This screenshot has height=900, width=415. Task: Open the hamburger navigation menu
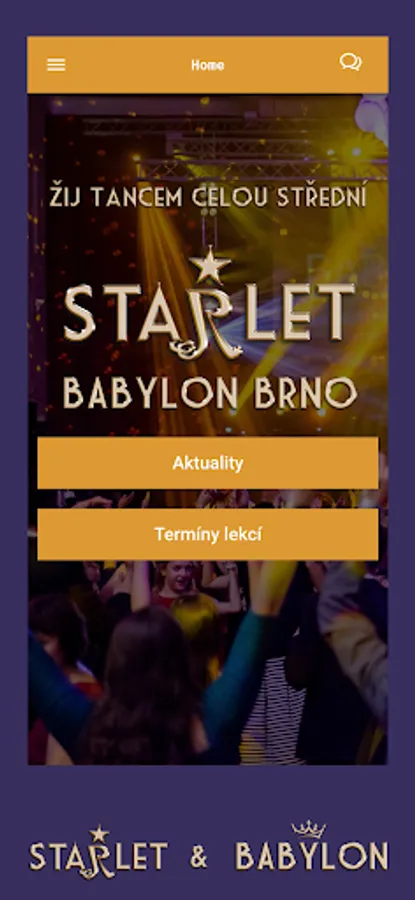tap(56, 65)
